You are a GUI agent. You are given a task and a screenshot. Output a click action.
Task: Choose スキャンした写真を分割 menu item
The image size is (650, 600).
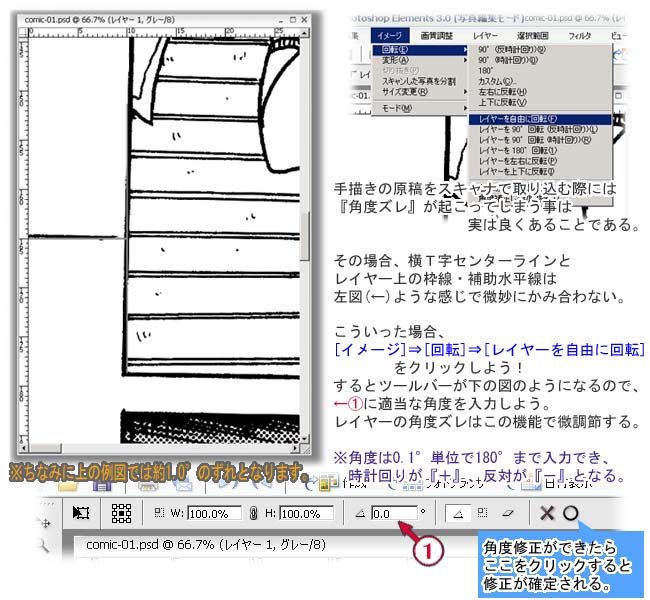click(420, 81)
